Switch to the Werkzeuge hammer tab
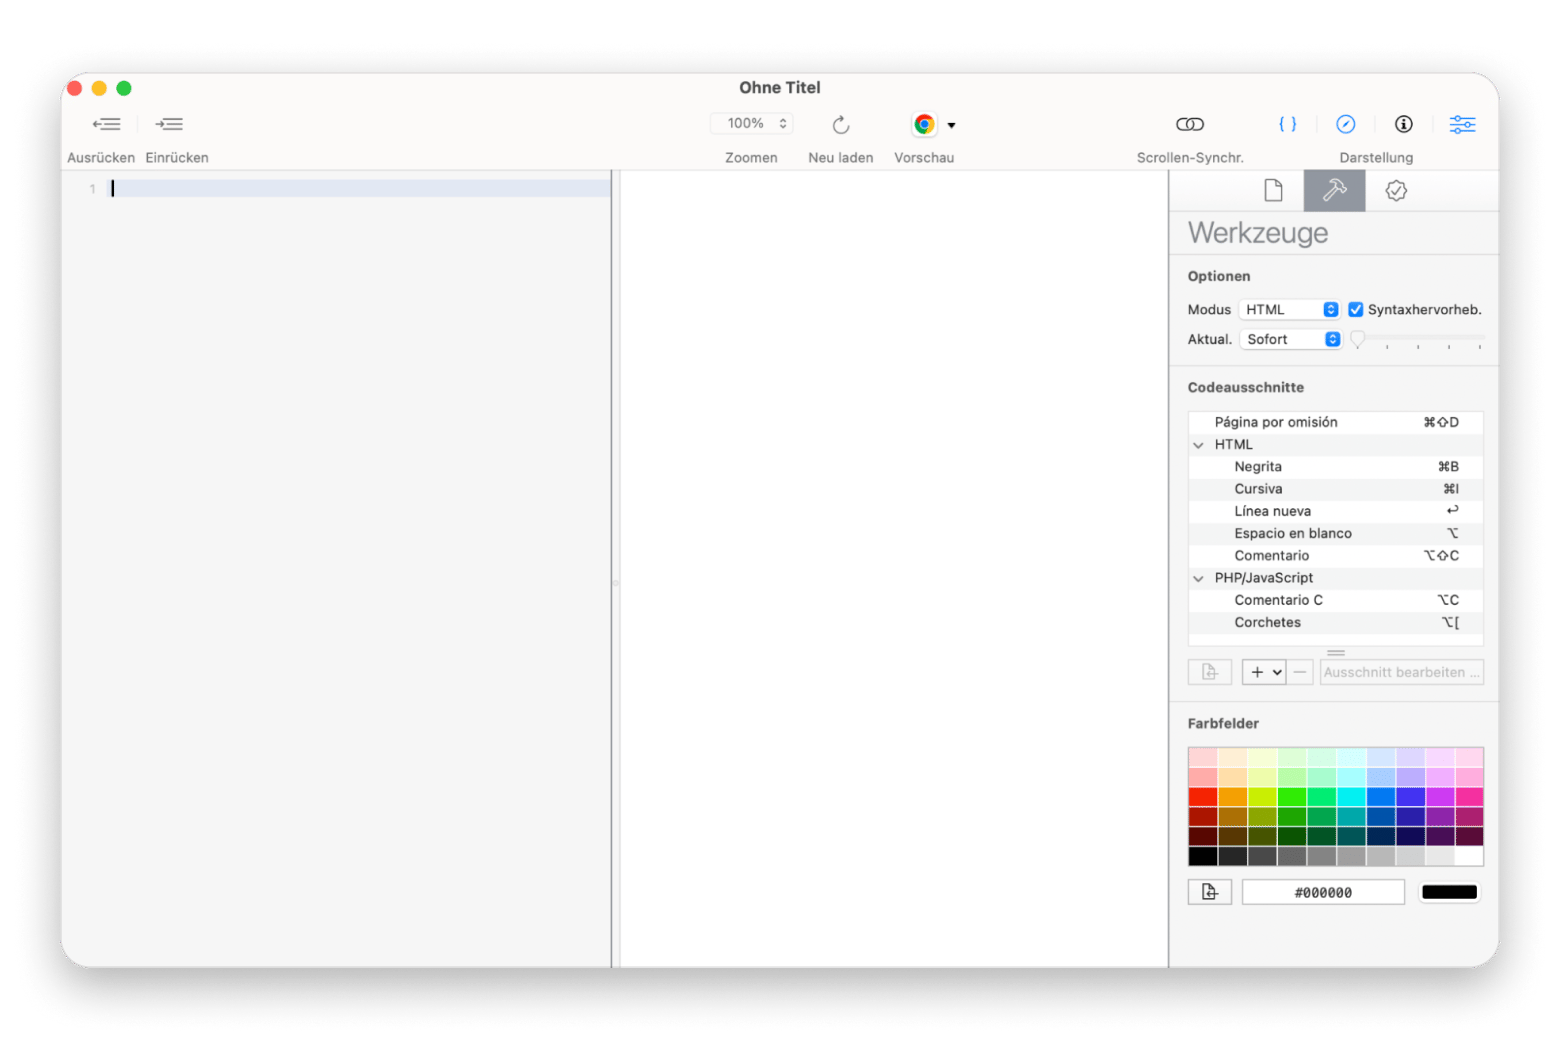This screenshot has height=1048, width=1560. point(1334,190)
